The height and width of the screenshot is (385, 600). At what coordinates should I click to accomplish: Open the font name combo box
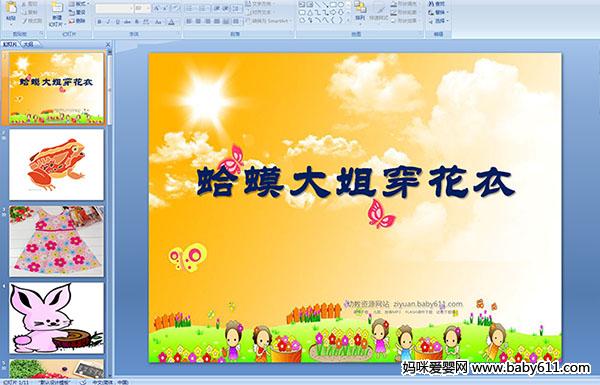(114, 8)
